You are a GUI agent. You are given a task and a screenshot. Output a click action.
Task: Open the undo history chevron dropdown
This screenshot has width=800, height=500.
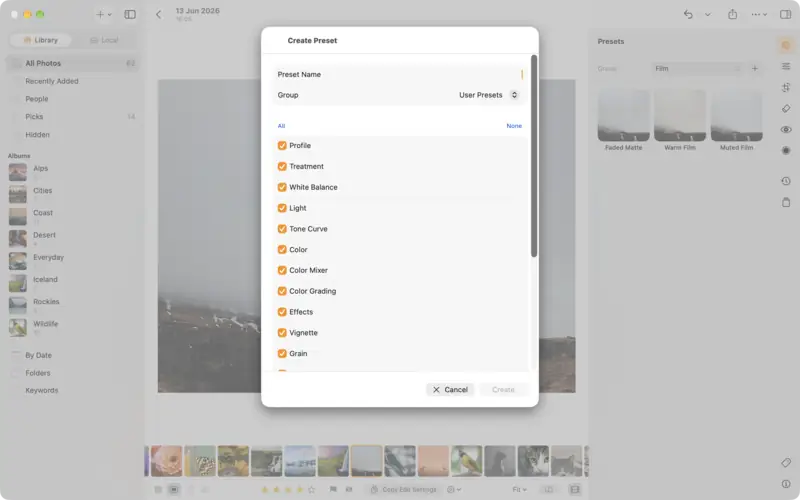(708, 14)
